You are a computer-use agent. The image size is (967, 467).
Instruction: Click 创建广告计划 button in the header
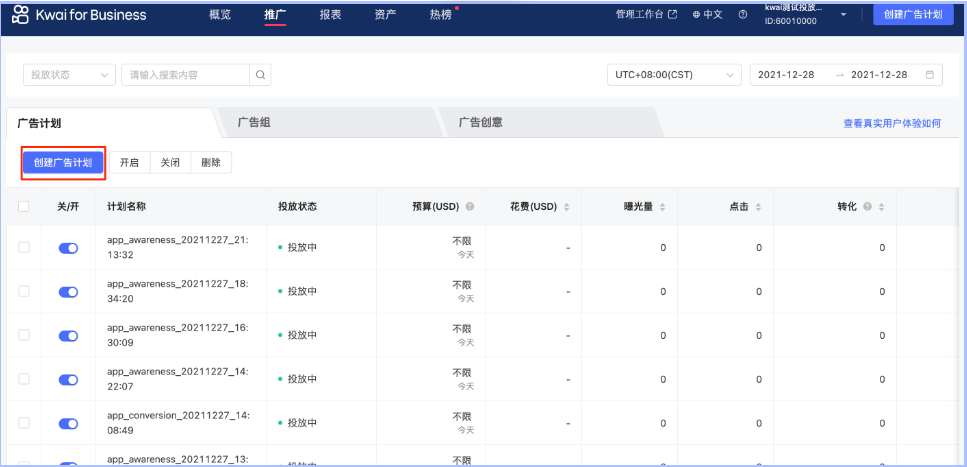coord(913,15)
